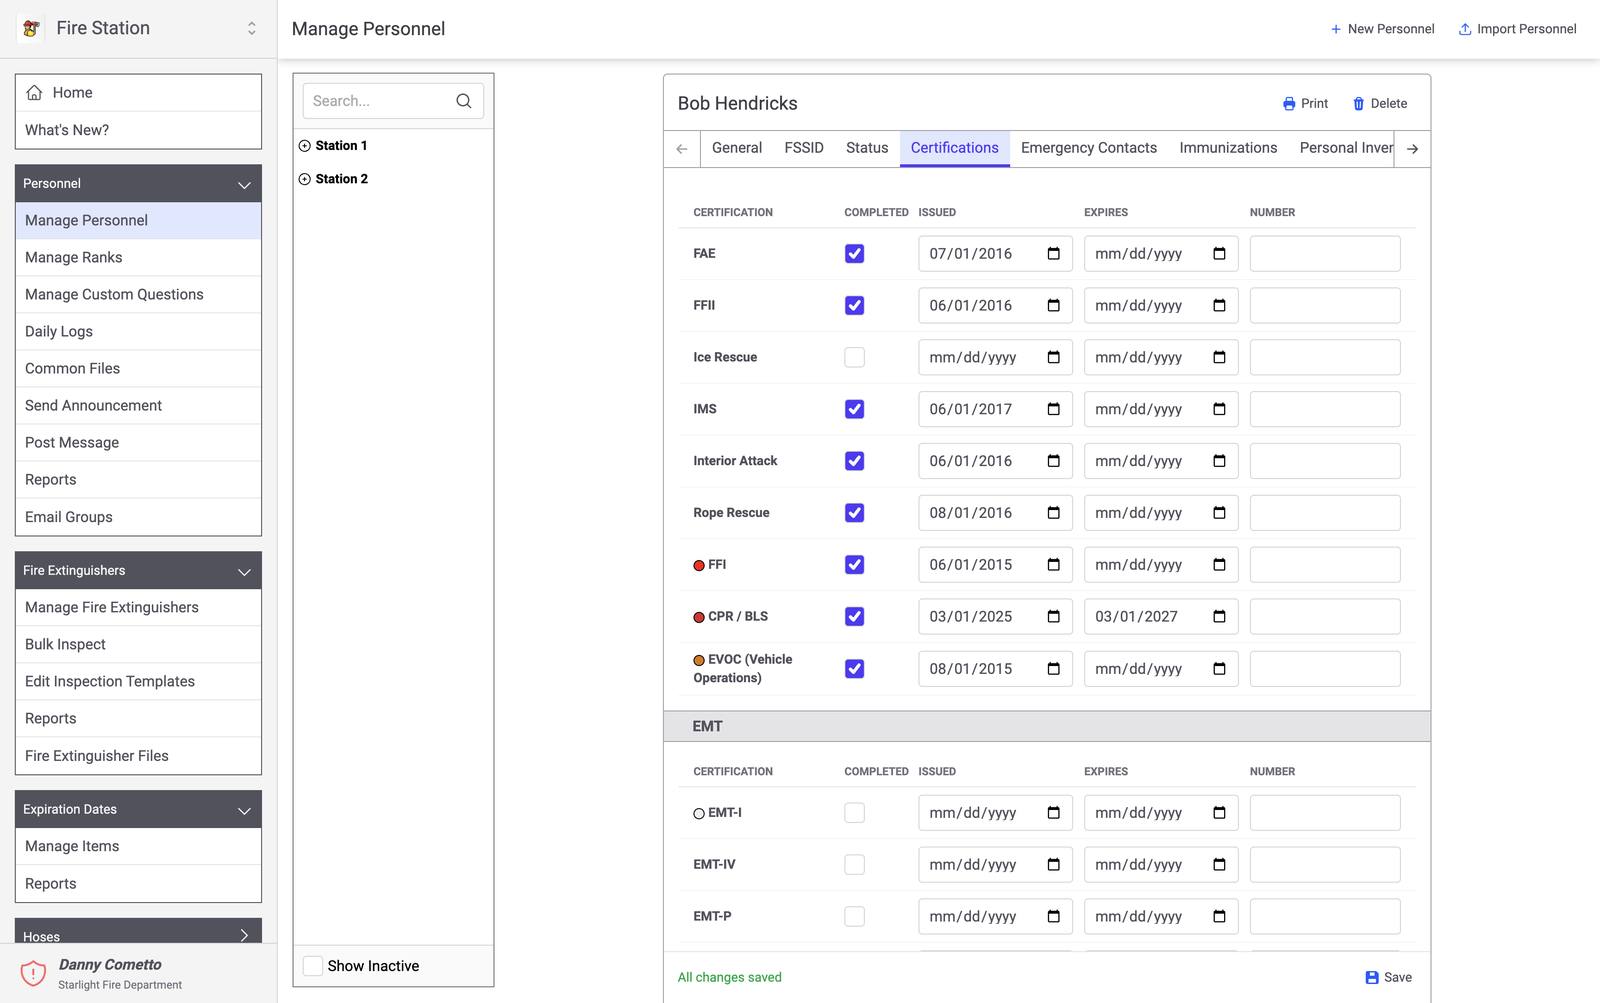Toggle IMS completed checkbox

click(x=854, y=409)
